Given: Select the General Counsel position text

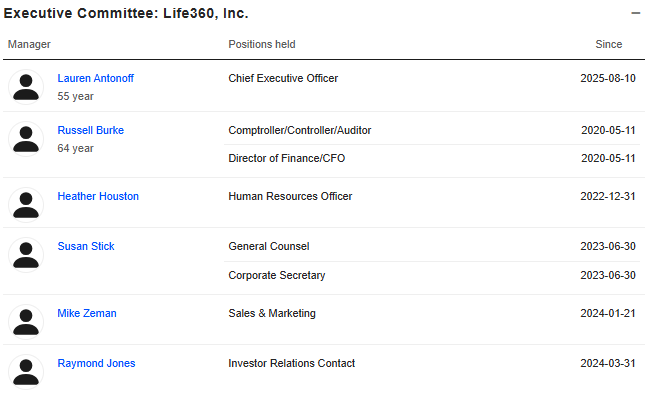Looking at the screenshot, I should coord(269,246).
